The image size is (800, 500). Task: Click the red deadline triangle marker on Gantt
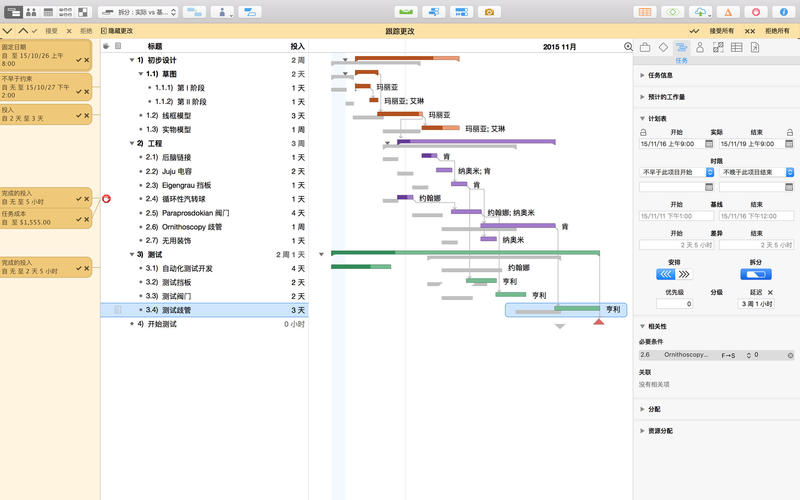599,321
